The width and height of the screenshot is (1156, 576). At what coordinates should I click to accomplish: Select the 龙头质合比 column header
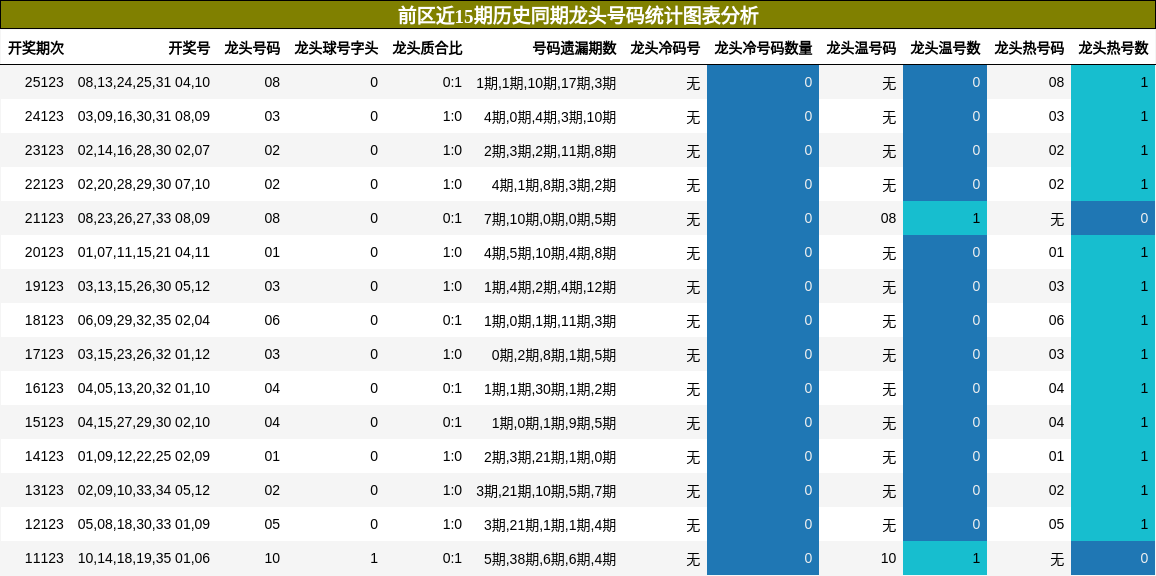point(428,49)
